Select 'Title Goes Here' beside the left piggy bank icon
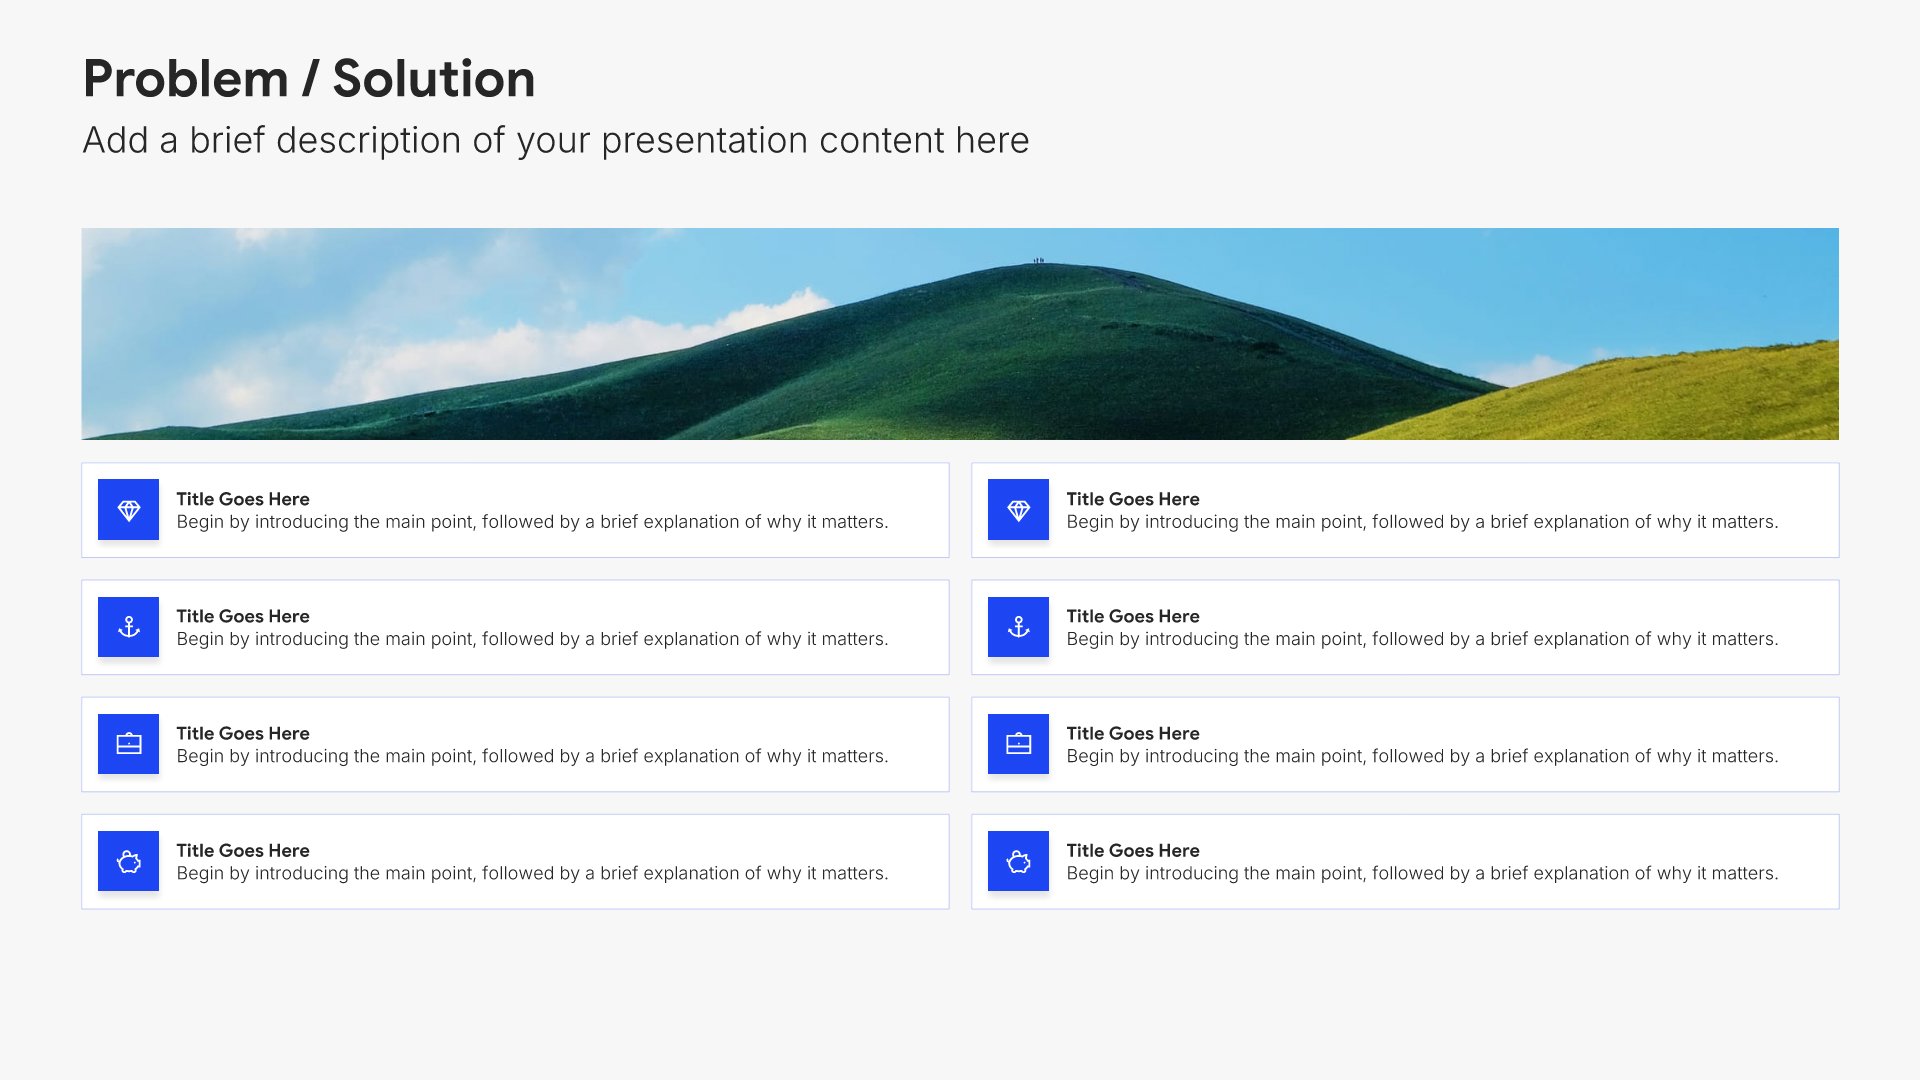Viewport: 1920px width, 1080px height. tap(243, 850)
